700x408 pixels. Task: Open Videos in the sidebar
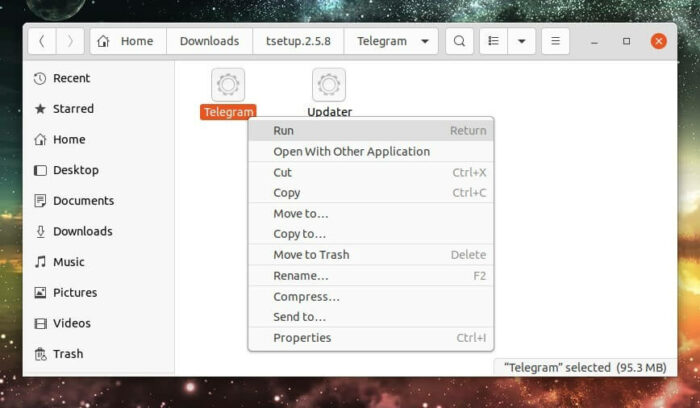(x=98, y=323)
